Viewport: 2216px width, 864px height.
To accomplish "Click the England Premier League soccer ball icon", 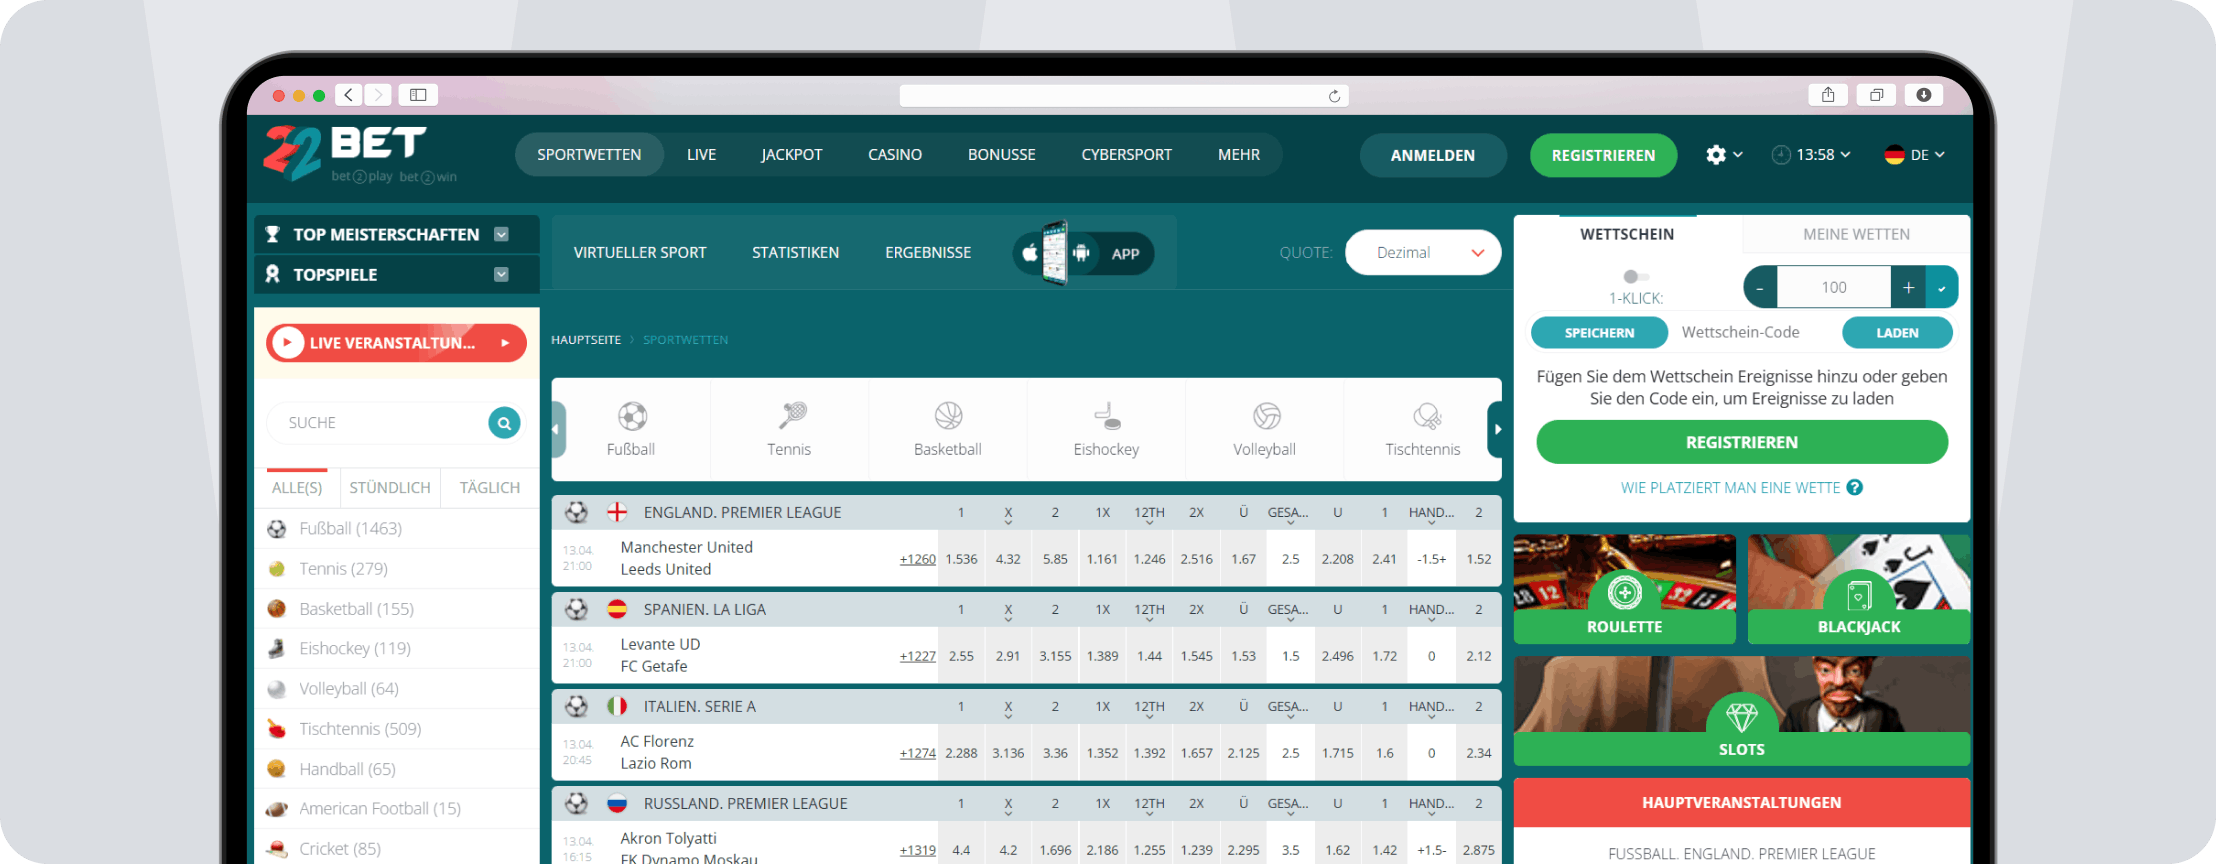I will point(576,512).
